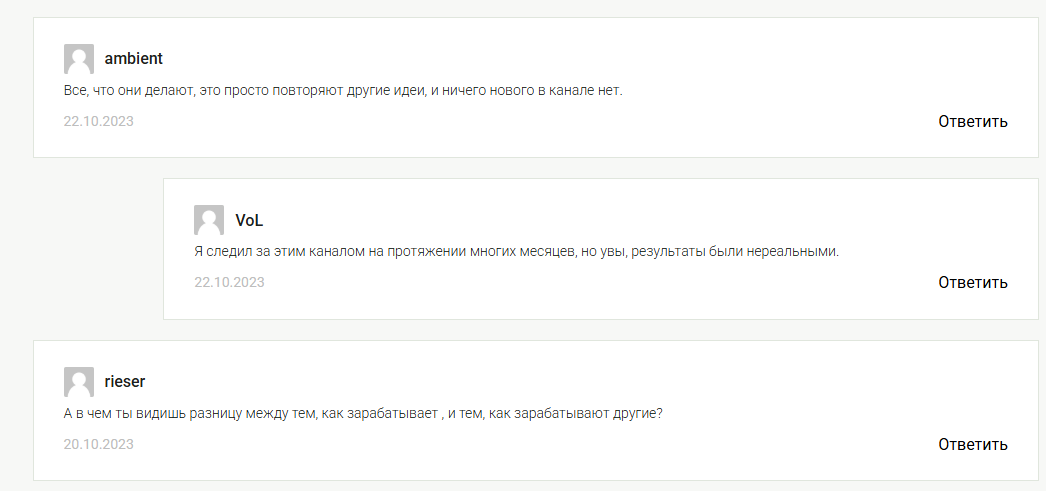
Task: Click Ответить on rieser's comment
Action: pos(973,444)
